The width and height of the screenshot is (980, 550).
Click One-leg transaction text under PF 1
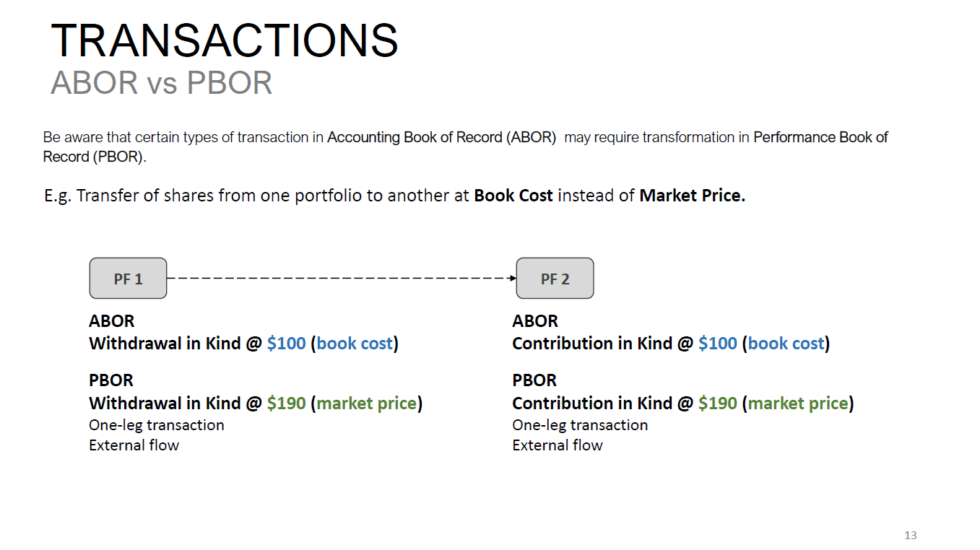pyautogui.click(x=156, y=425)
